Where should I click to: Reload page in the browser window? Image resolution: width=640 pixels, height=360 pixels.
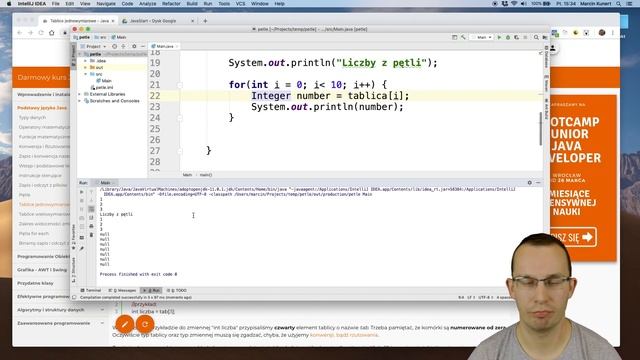pyautogui.click(x=41, y=33)
